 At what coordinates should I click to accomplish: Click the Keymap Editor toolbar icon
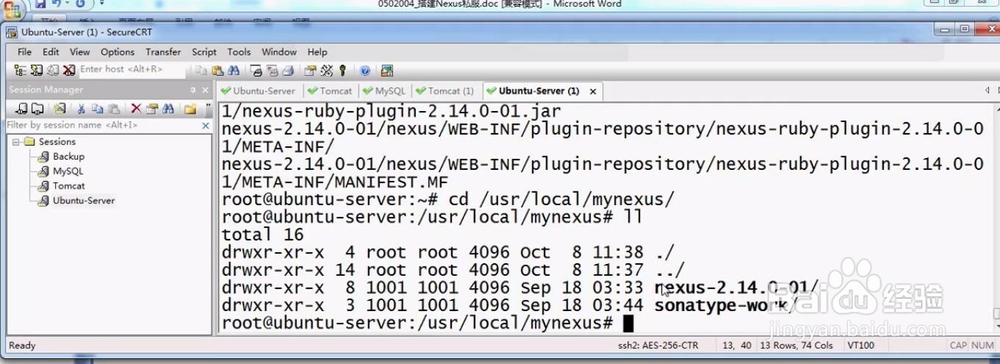coord(327,70)
